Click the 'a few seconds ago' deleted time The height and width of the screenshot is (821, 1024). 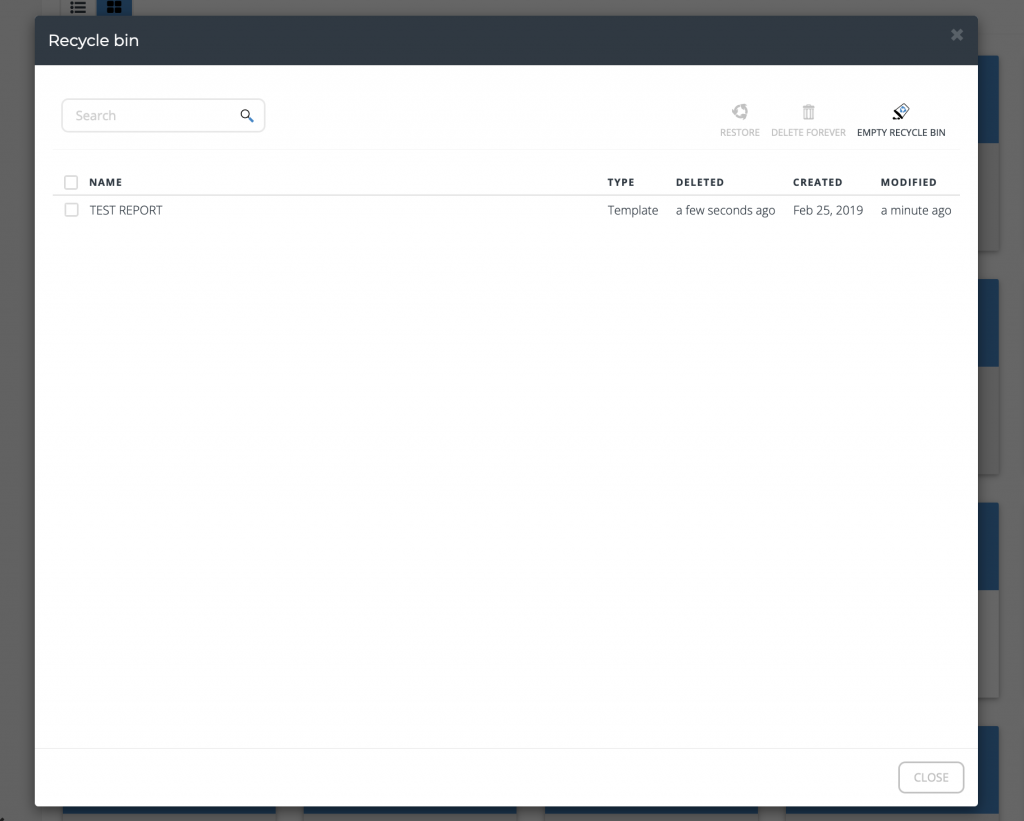pos(725,211)
